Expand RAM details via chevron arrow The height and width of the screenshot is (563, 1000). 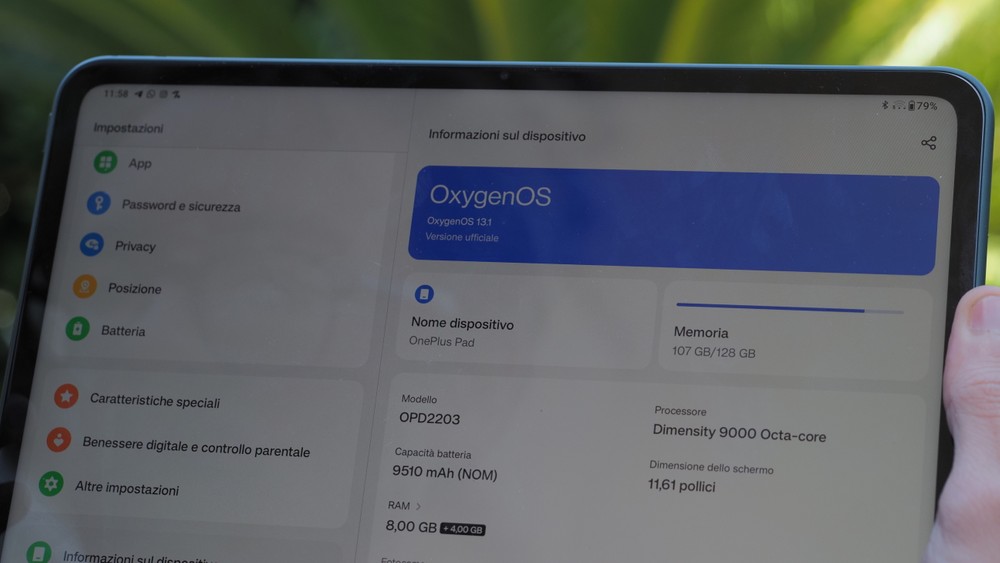point(418,507)
